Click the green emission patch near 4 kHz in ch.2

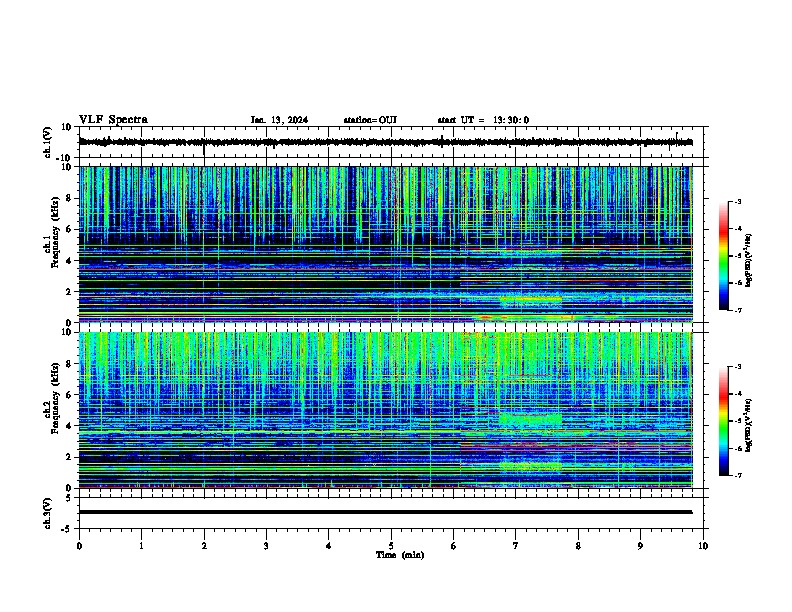coord(530,420)
